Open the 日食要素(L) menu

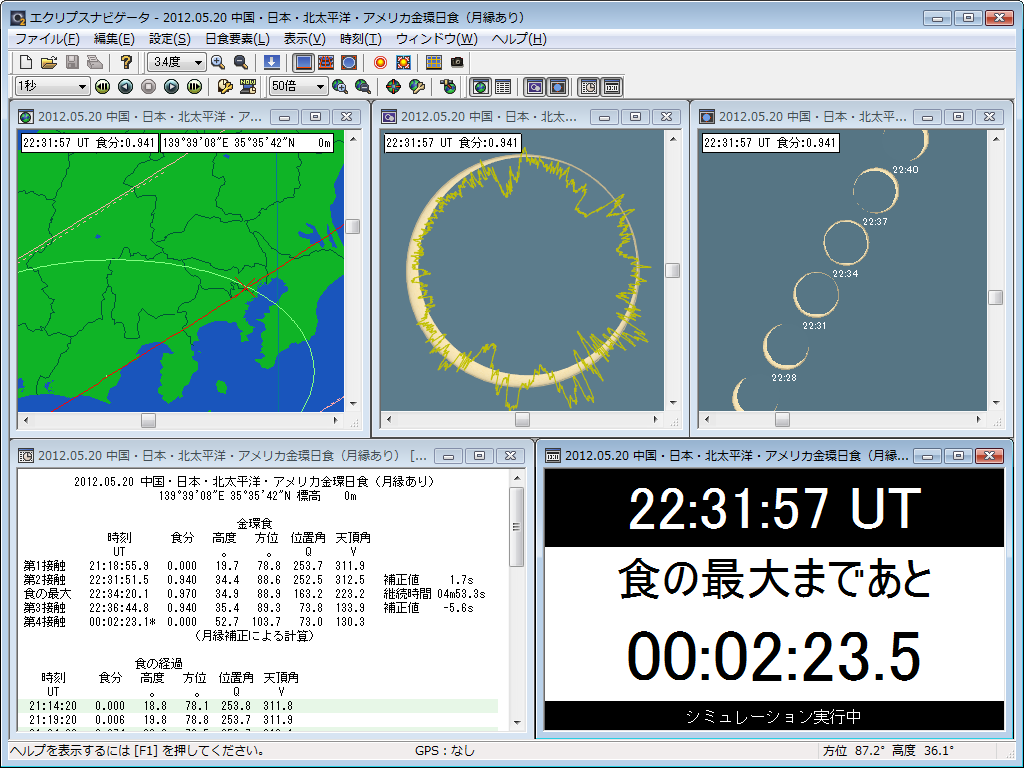[x=237, y=39]
